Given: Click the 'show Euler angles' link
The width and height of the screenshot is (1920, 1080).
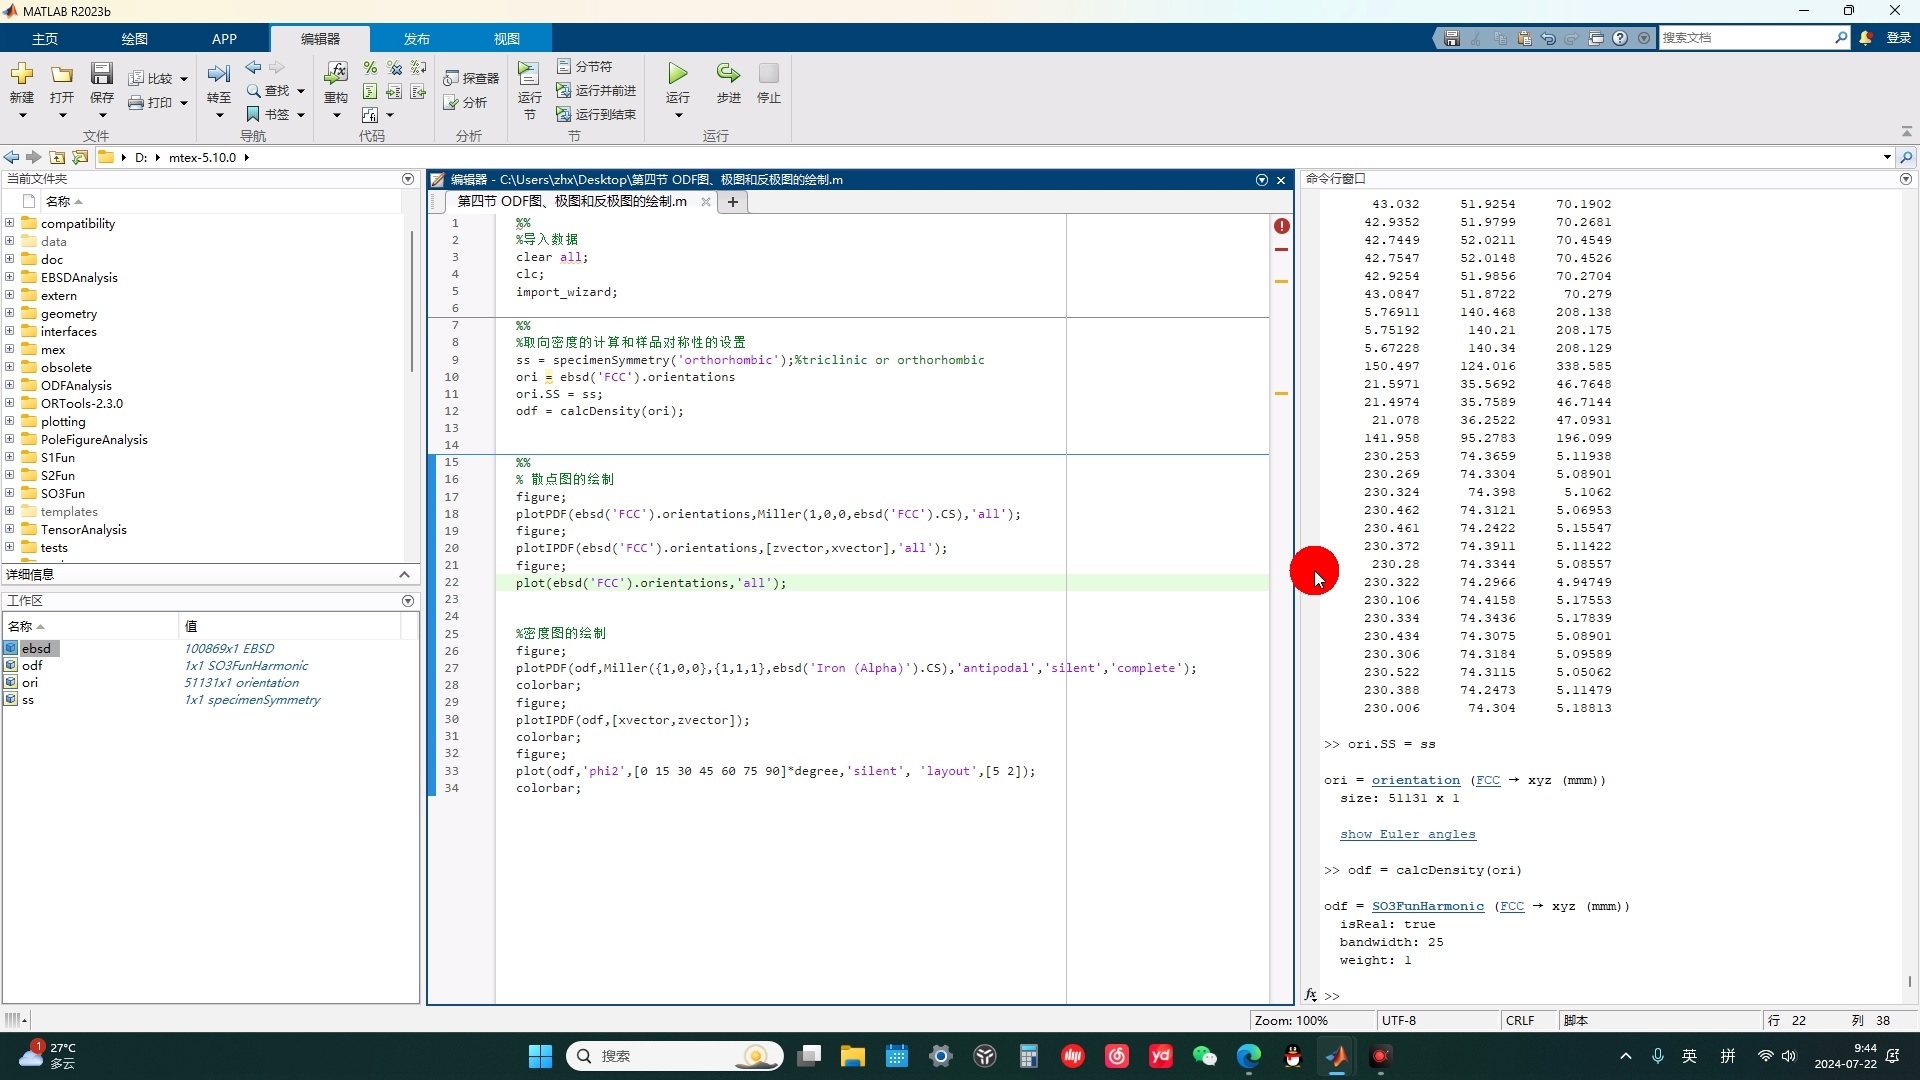Looking at the screenshot, I should [x=1407, y=835].
